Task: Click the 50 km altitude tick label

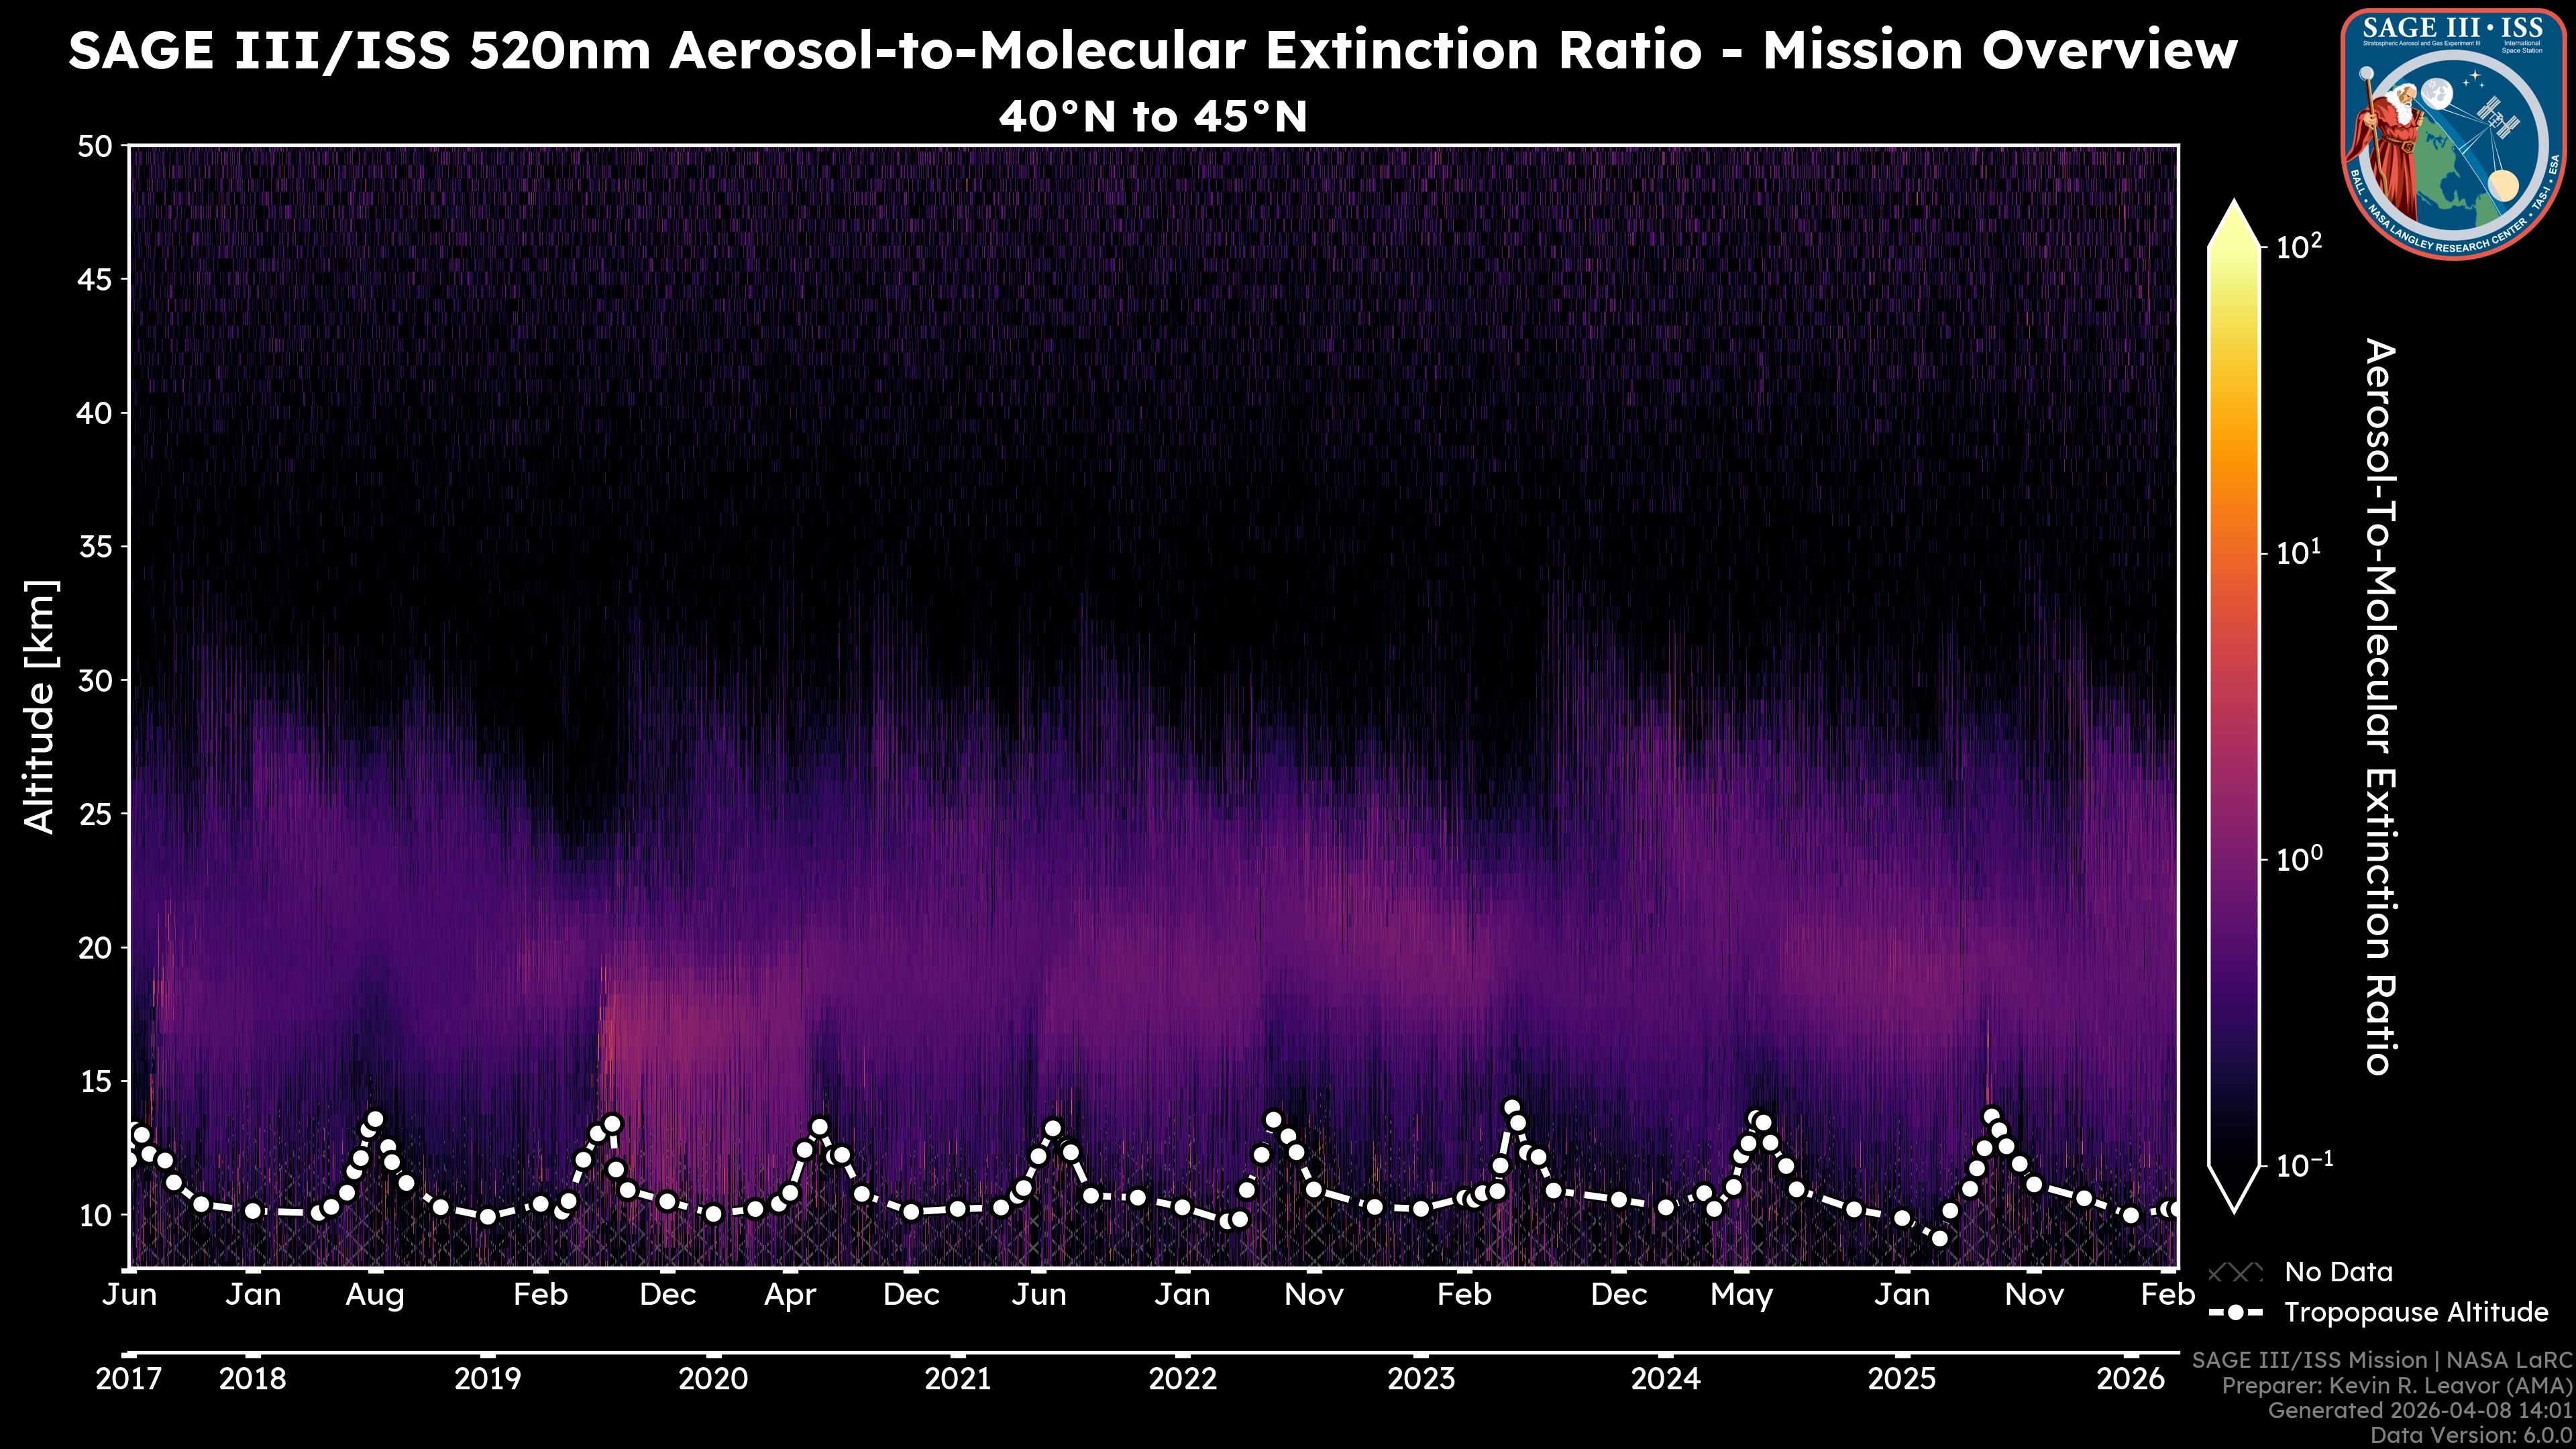Action: pyautogui.click(x=96, y=147)
